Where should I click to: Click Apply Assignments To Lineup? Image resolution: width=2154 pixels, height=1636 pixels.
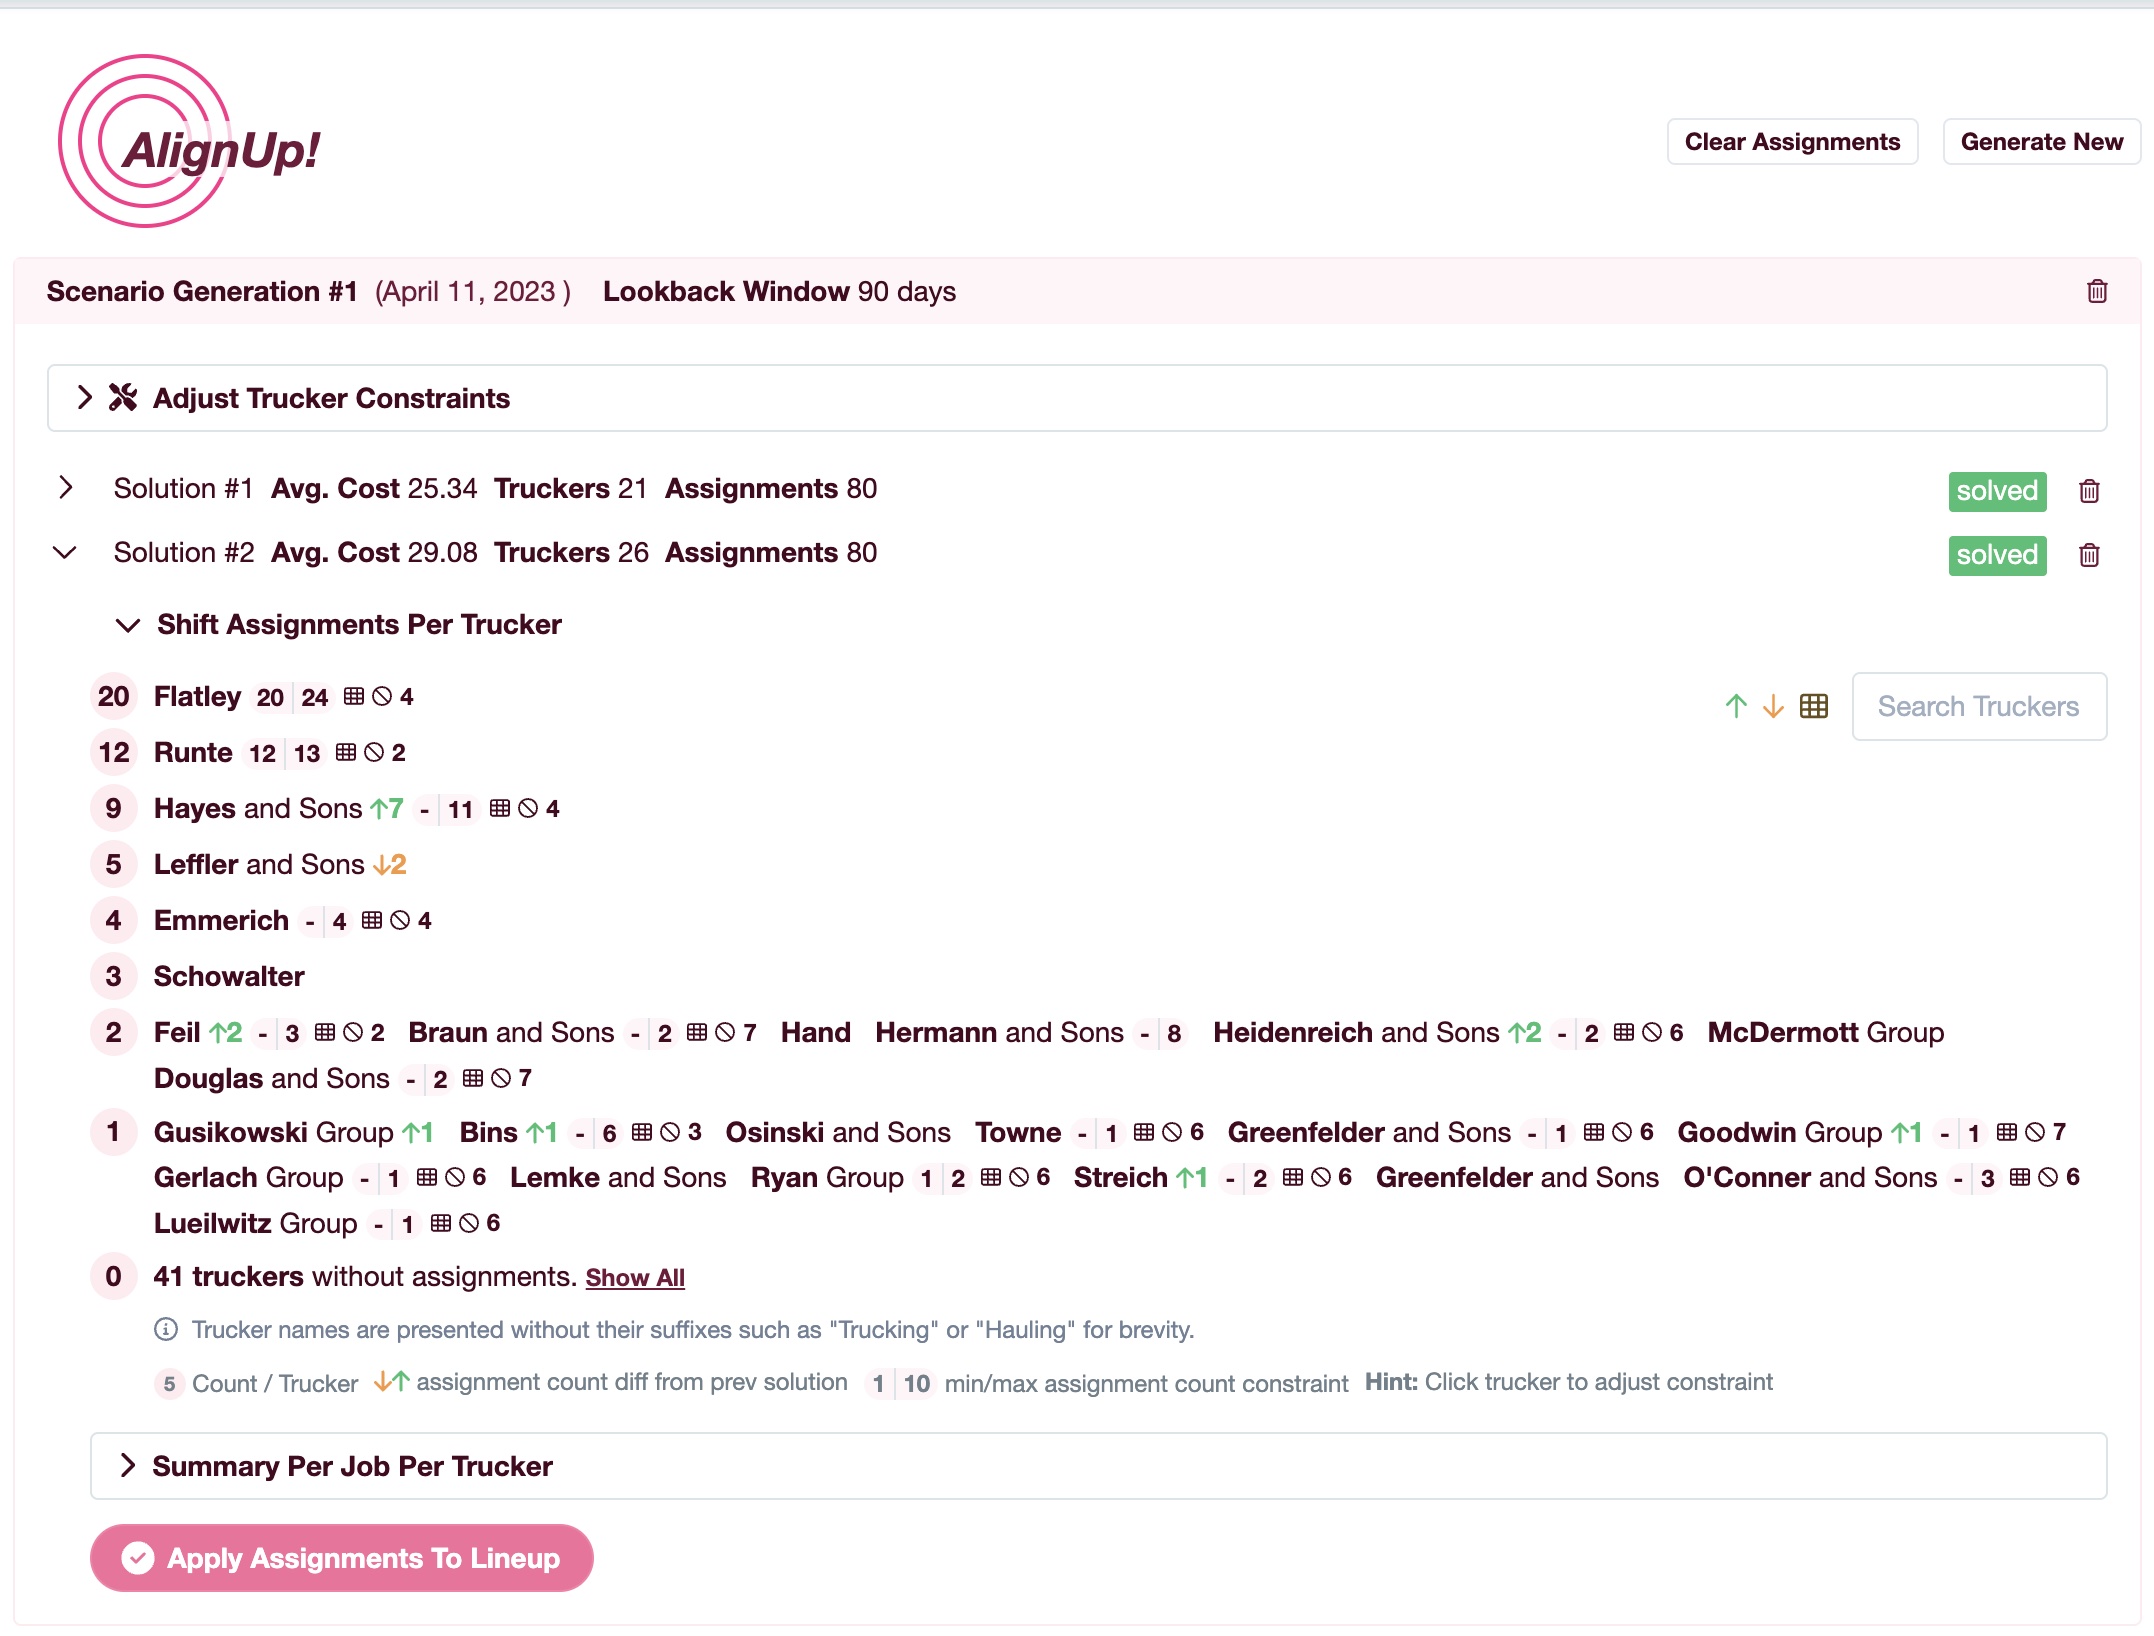(342, 1558)
